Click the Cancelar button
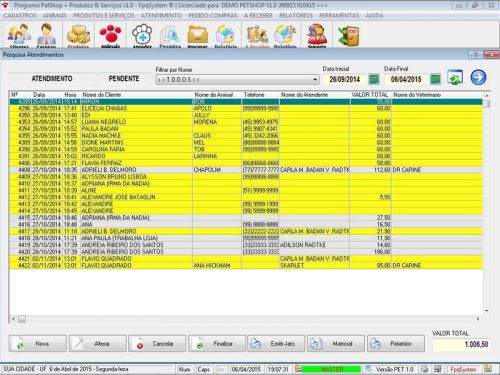The width and height of the screenshot is (500, 375). point(157,343)
